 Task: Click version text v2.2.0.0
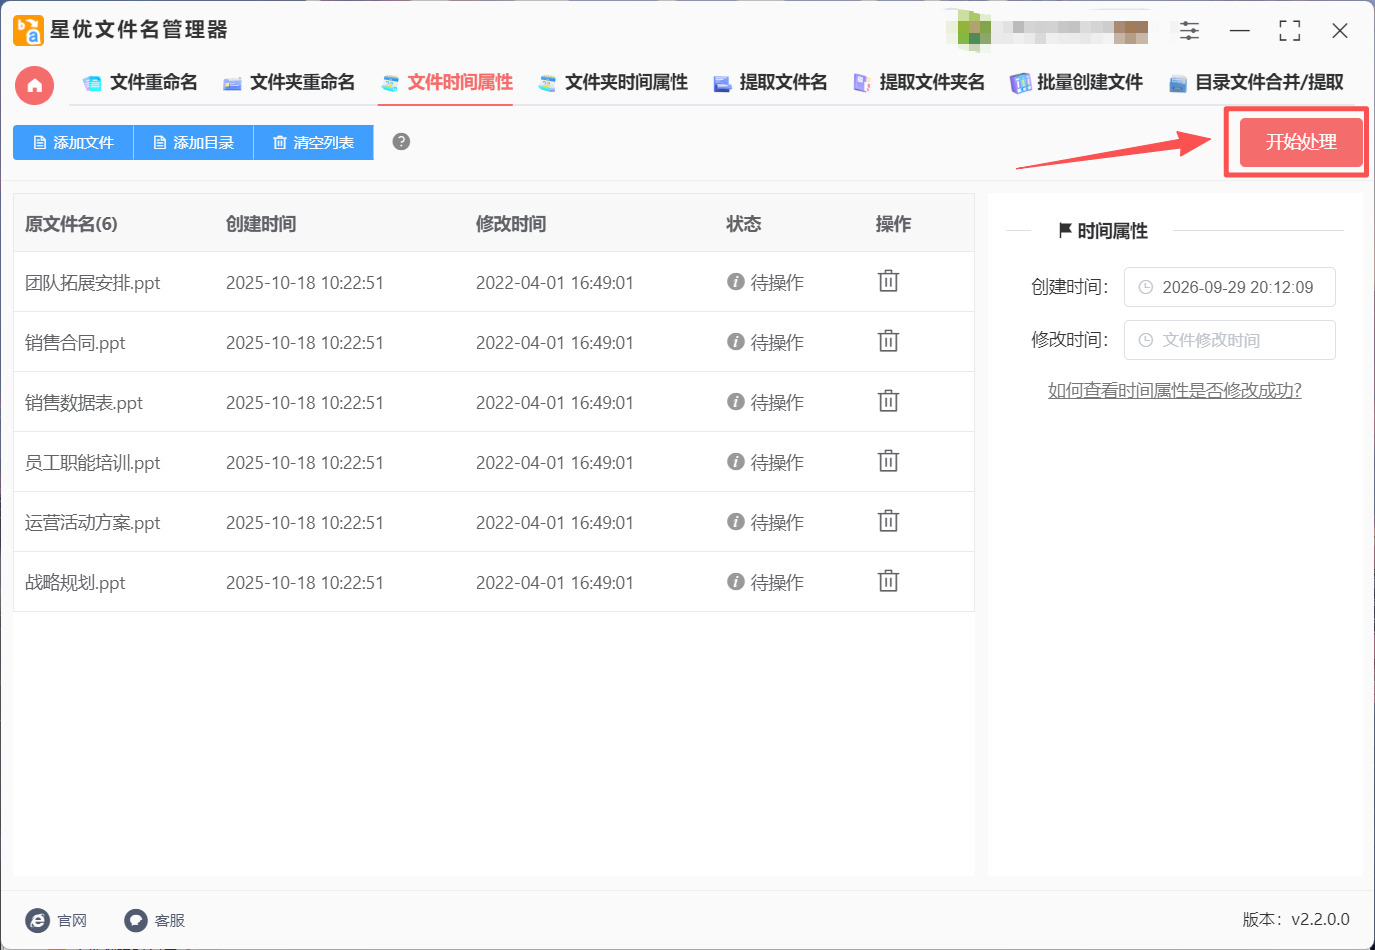point(1320,919)
